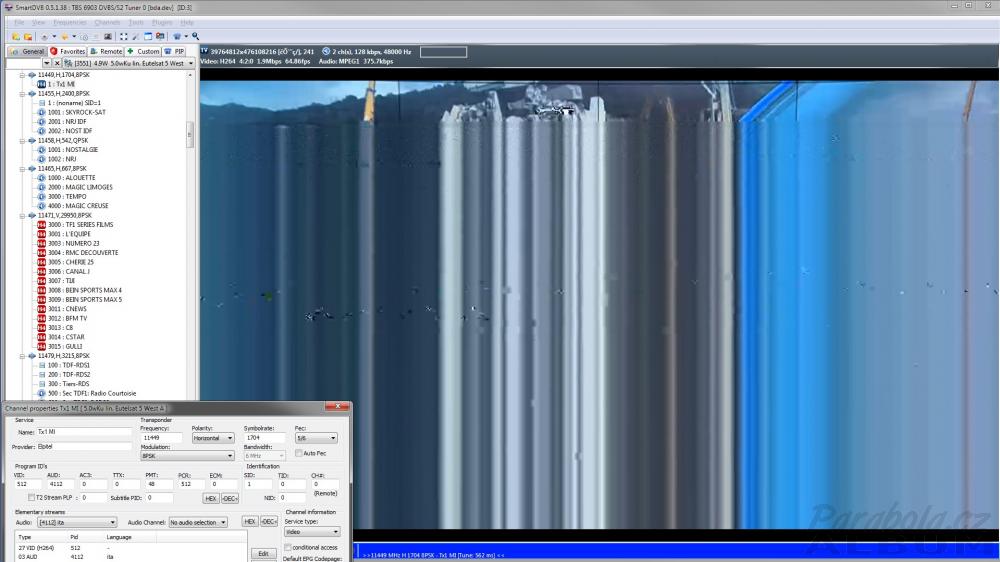The image size is (1000, 562).
Task: Click the Symbolrate field showing 1704
Action: click(x=265, y=438)
